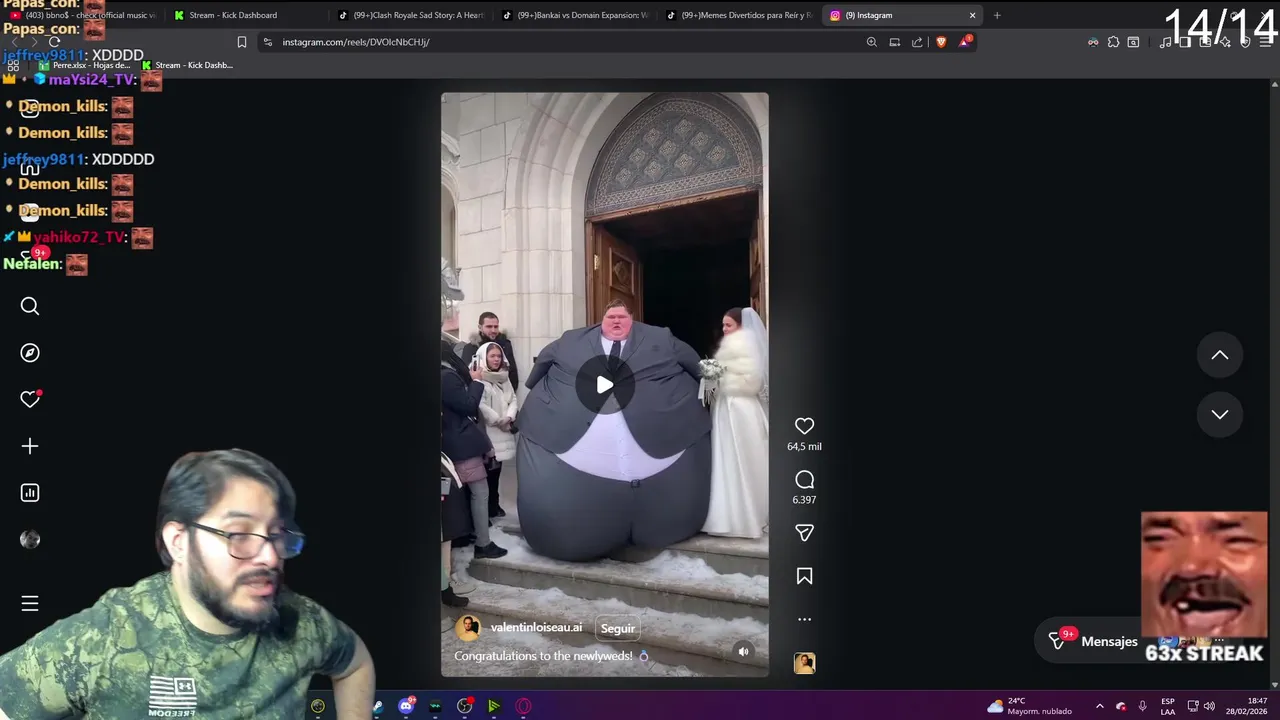Open Instagram dashboard chart icon

[x=30, y=493]
